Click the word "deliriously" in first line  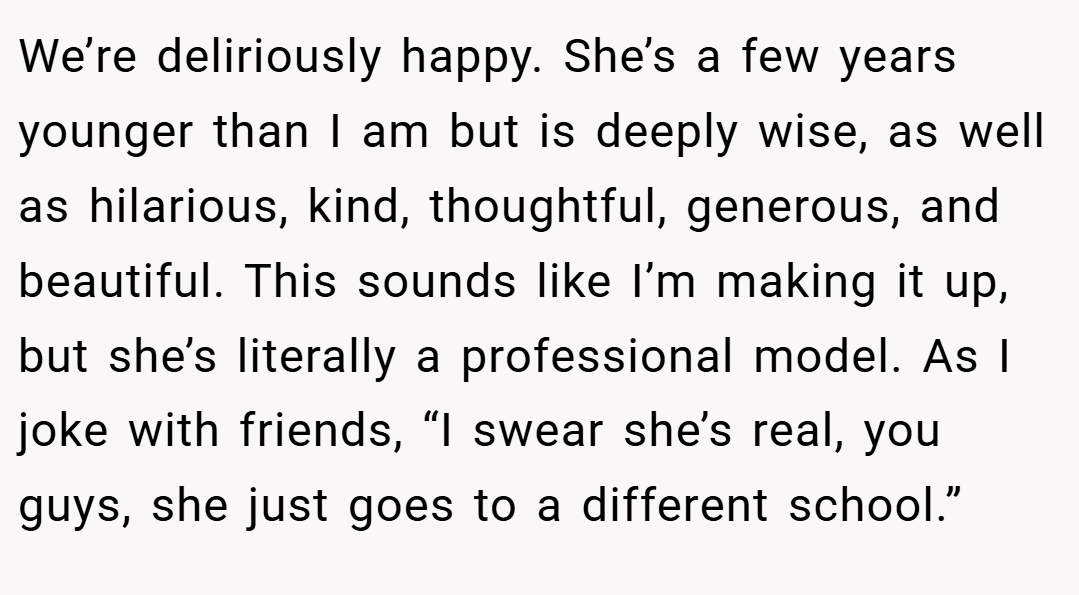coord(268,56)
